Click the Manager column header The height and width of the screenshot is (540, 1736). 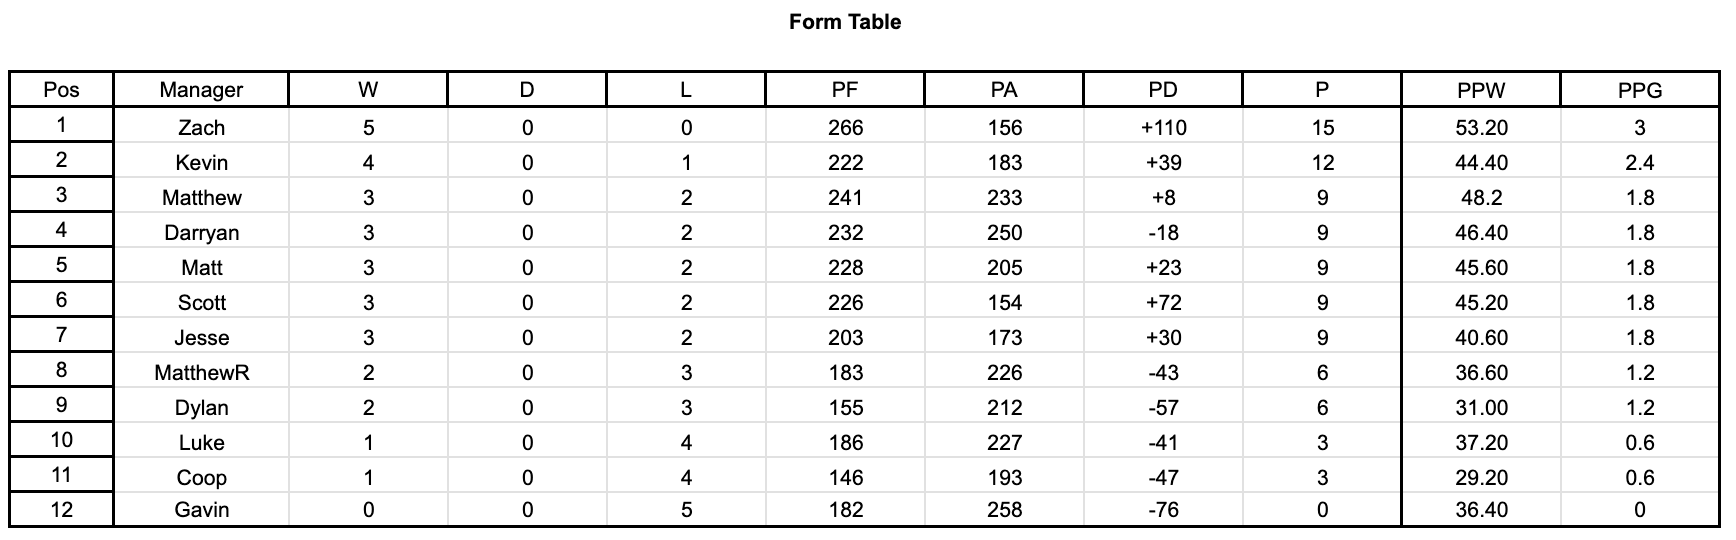[x=201, y=90]
